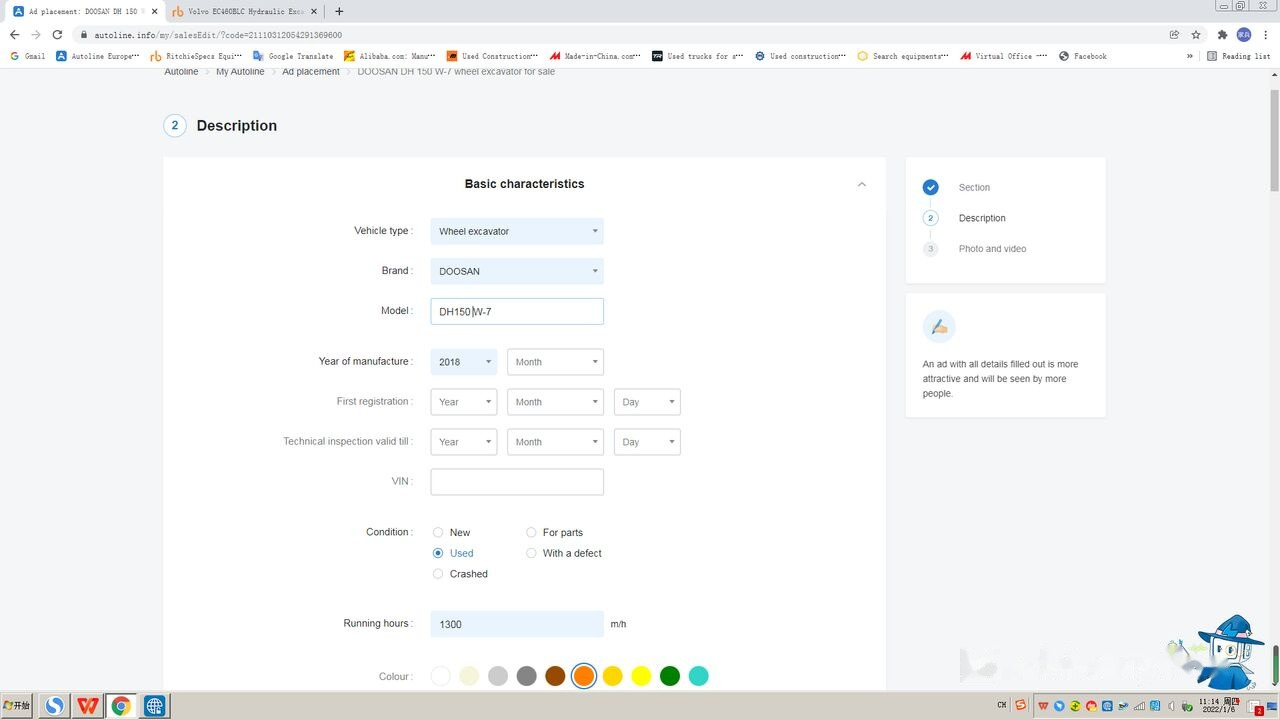Image resolution: width=1280 pixels, height=720 pixels.
Task: Open the Windows Start button
Action: [x=17, y=706]
